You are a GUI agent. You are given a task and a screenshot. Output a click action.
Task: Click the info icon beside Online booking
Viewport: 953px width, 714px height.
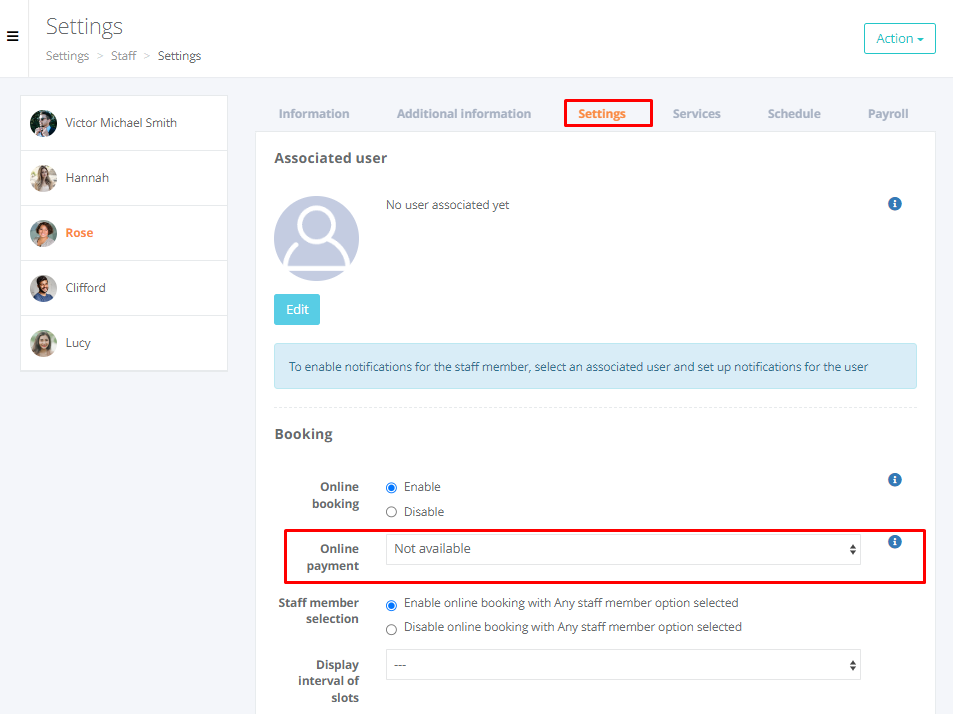tap(894, 480)
